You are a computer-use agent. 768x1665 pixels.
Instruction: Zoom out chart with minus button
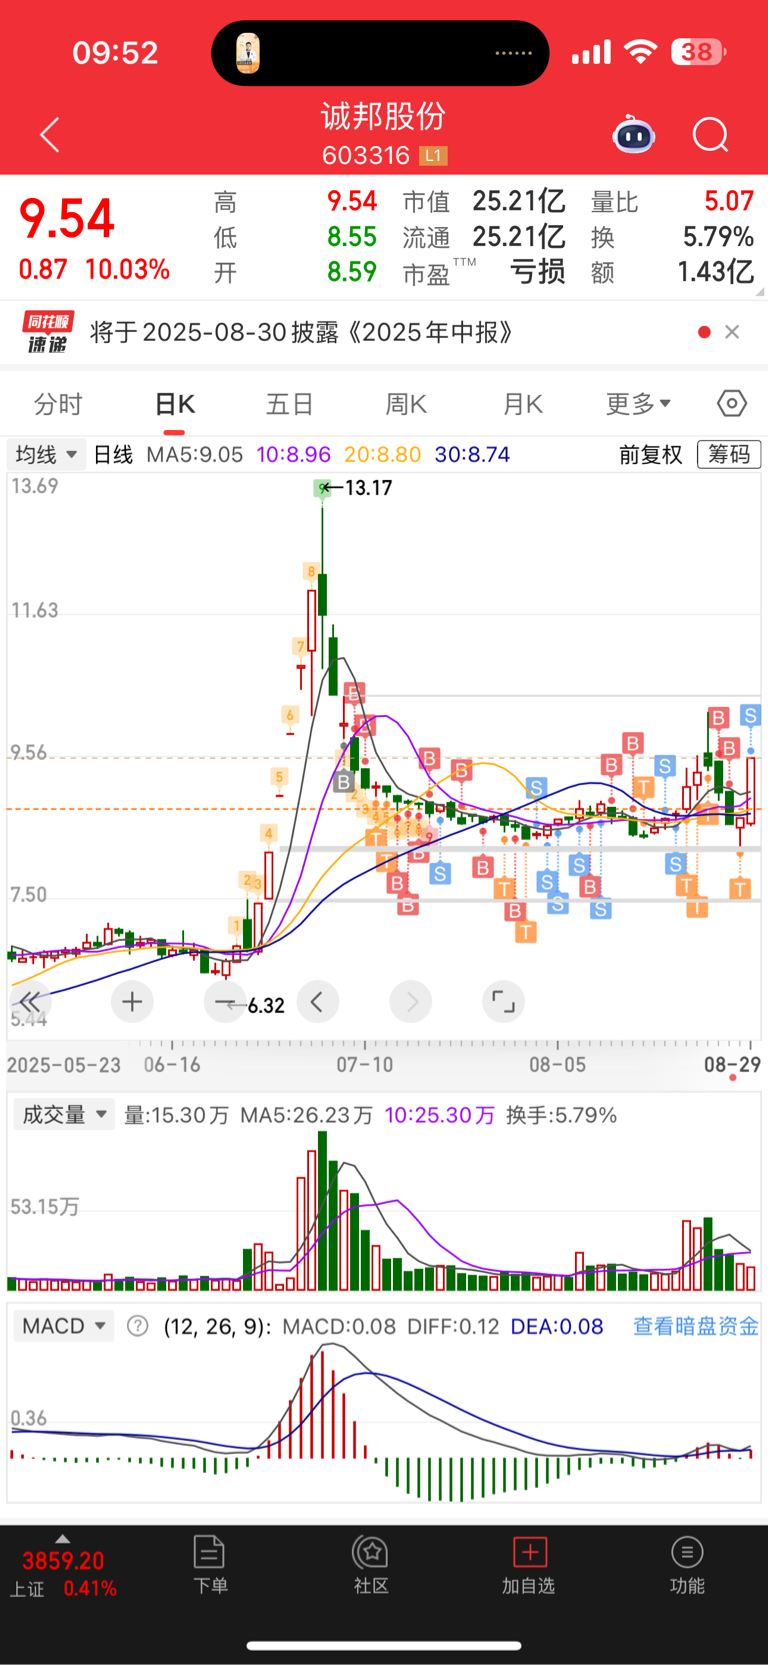pyautogui.click(x=224, y=1001)
